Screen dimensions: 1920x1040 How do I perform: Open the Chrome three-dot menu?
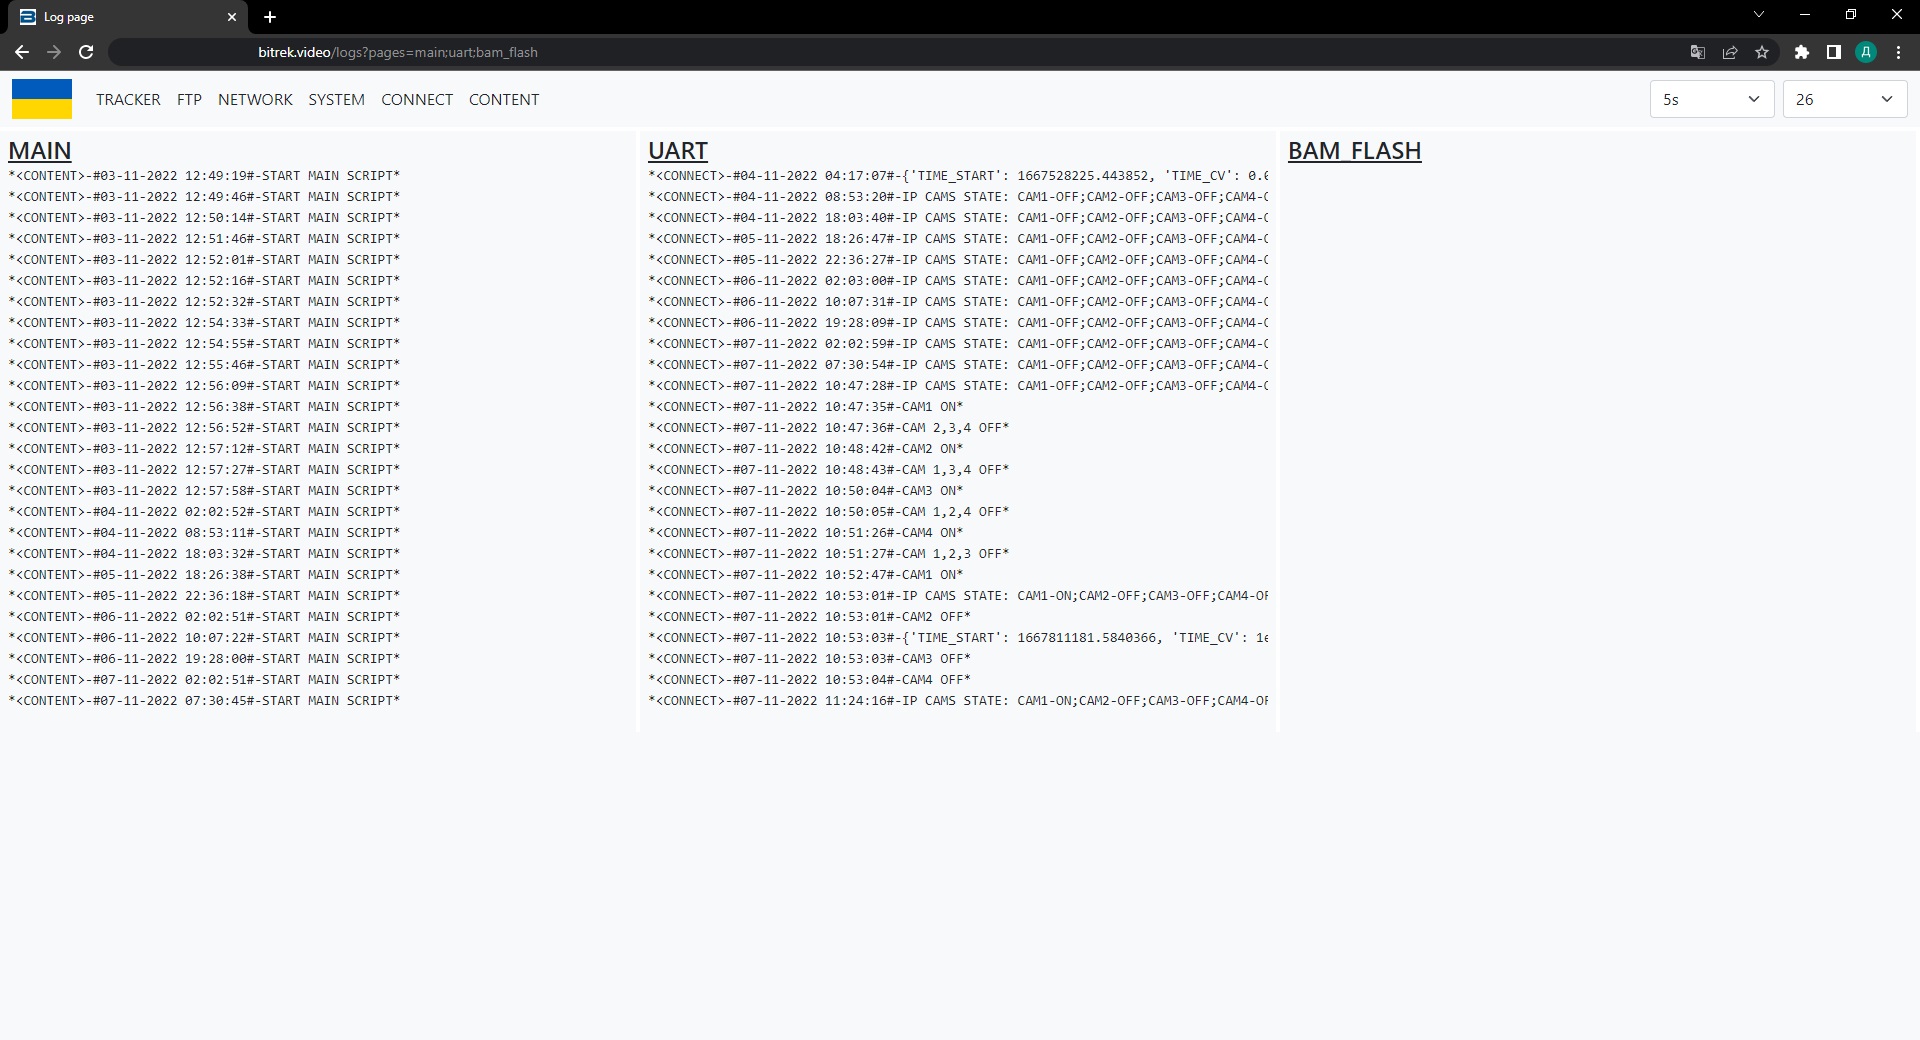point(1898,52)
